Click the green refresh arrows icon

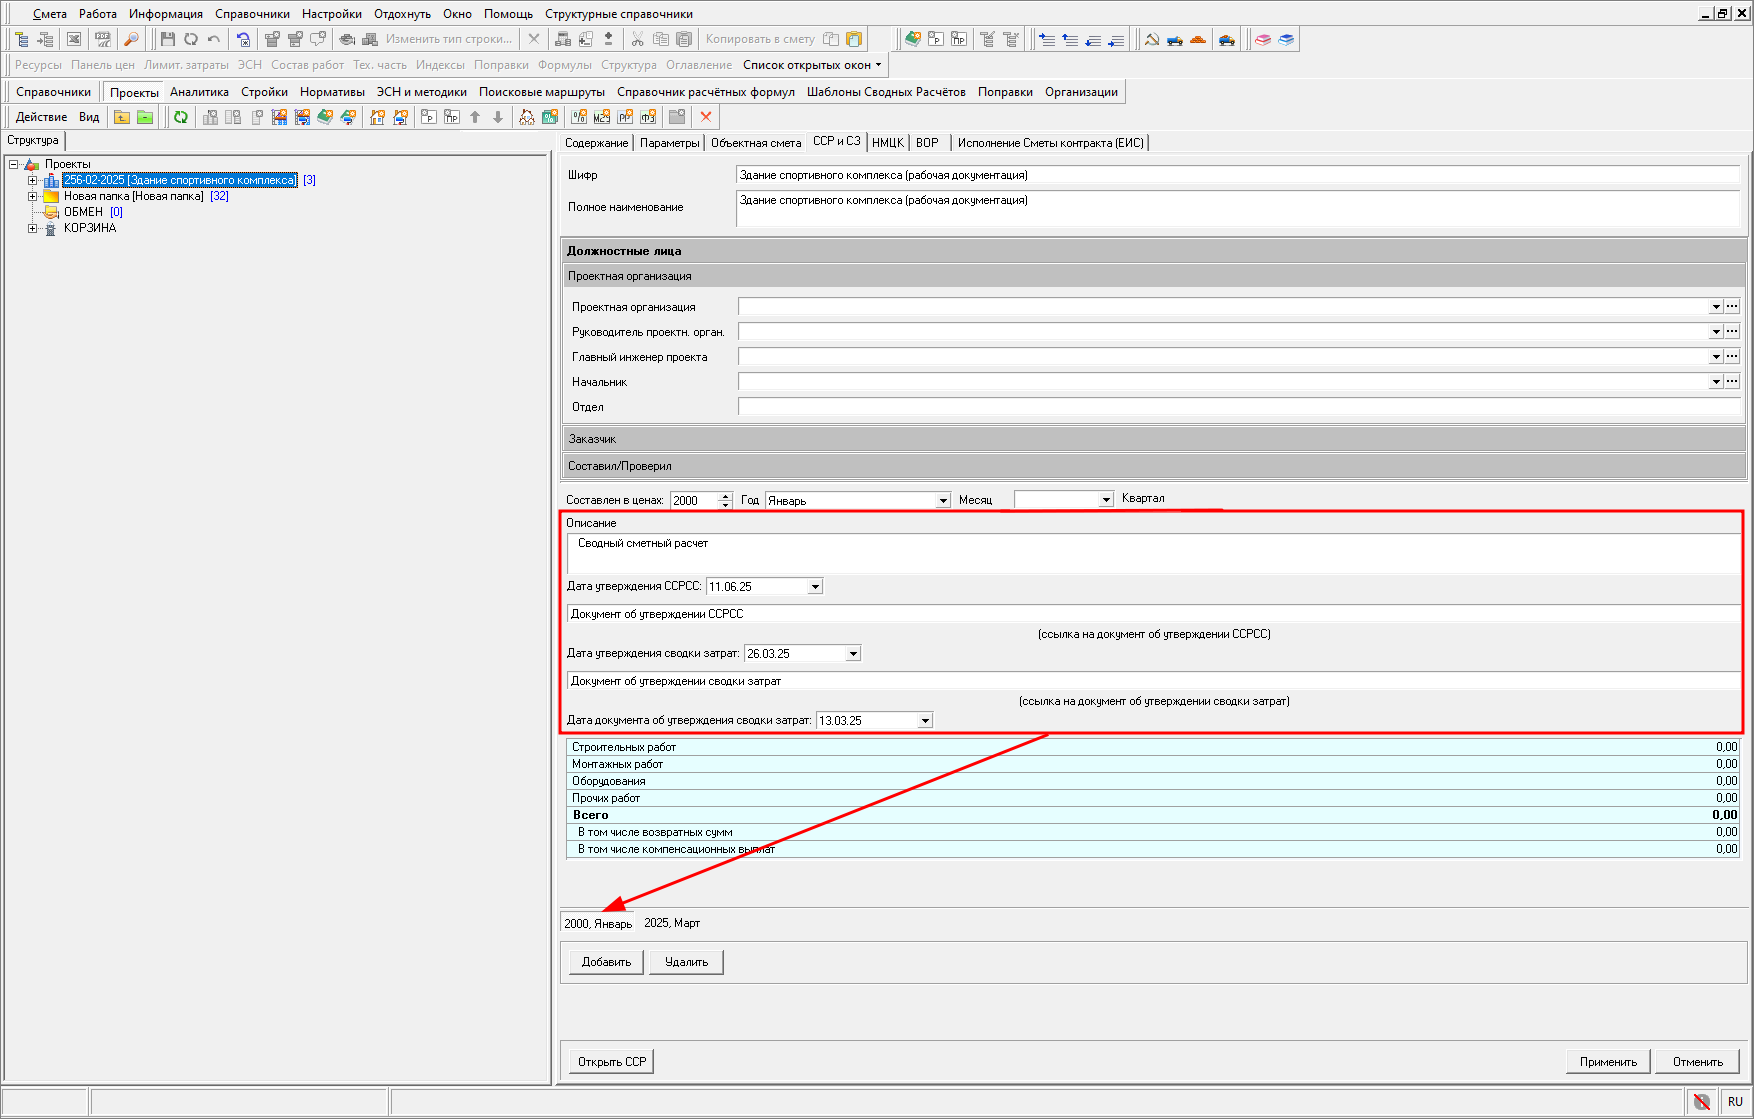tap(181, 117)
